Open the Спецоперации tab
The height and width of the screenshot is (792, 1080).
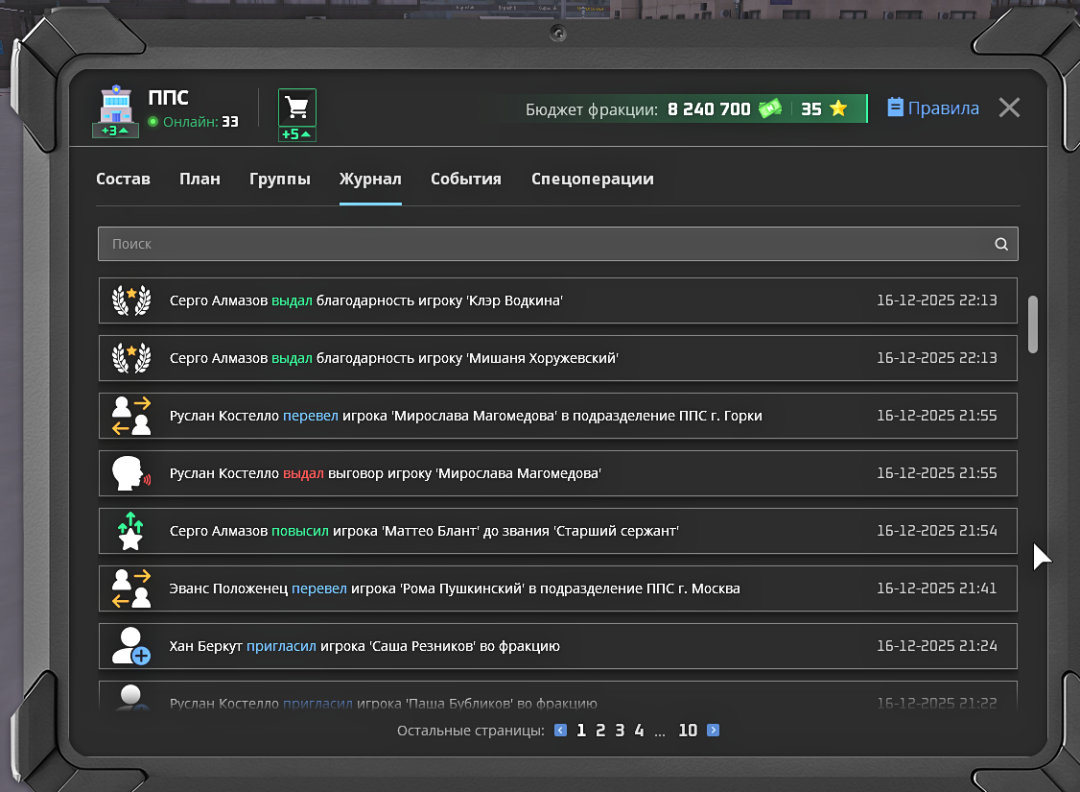pyautogui.click(x=592, y=179)
